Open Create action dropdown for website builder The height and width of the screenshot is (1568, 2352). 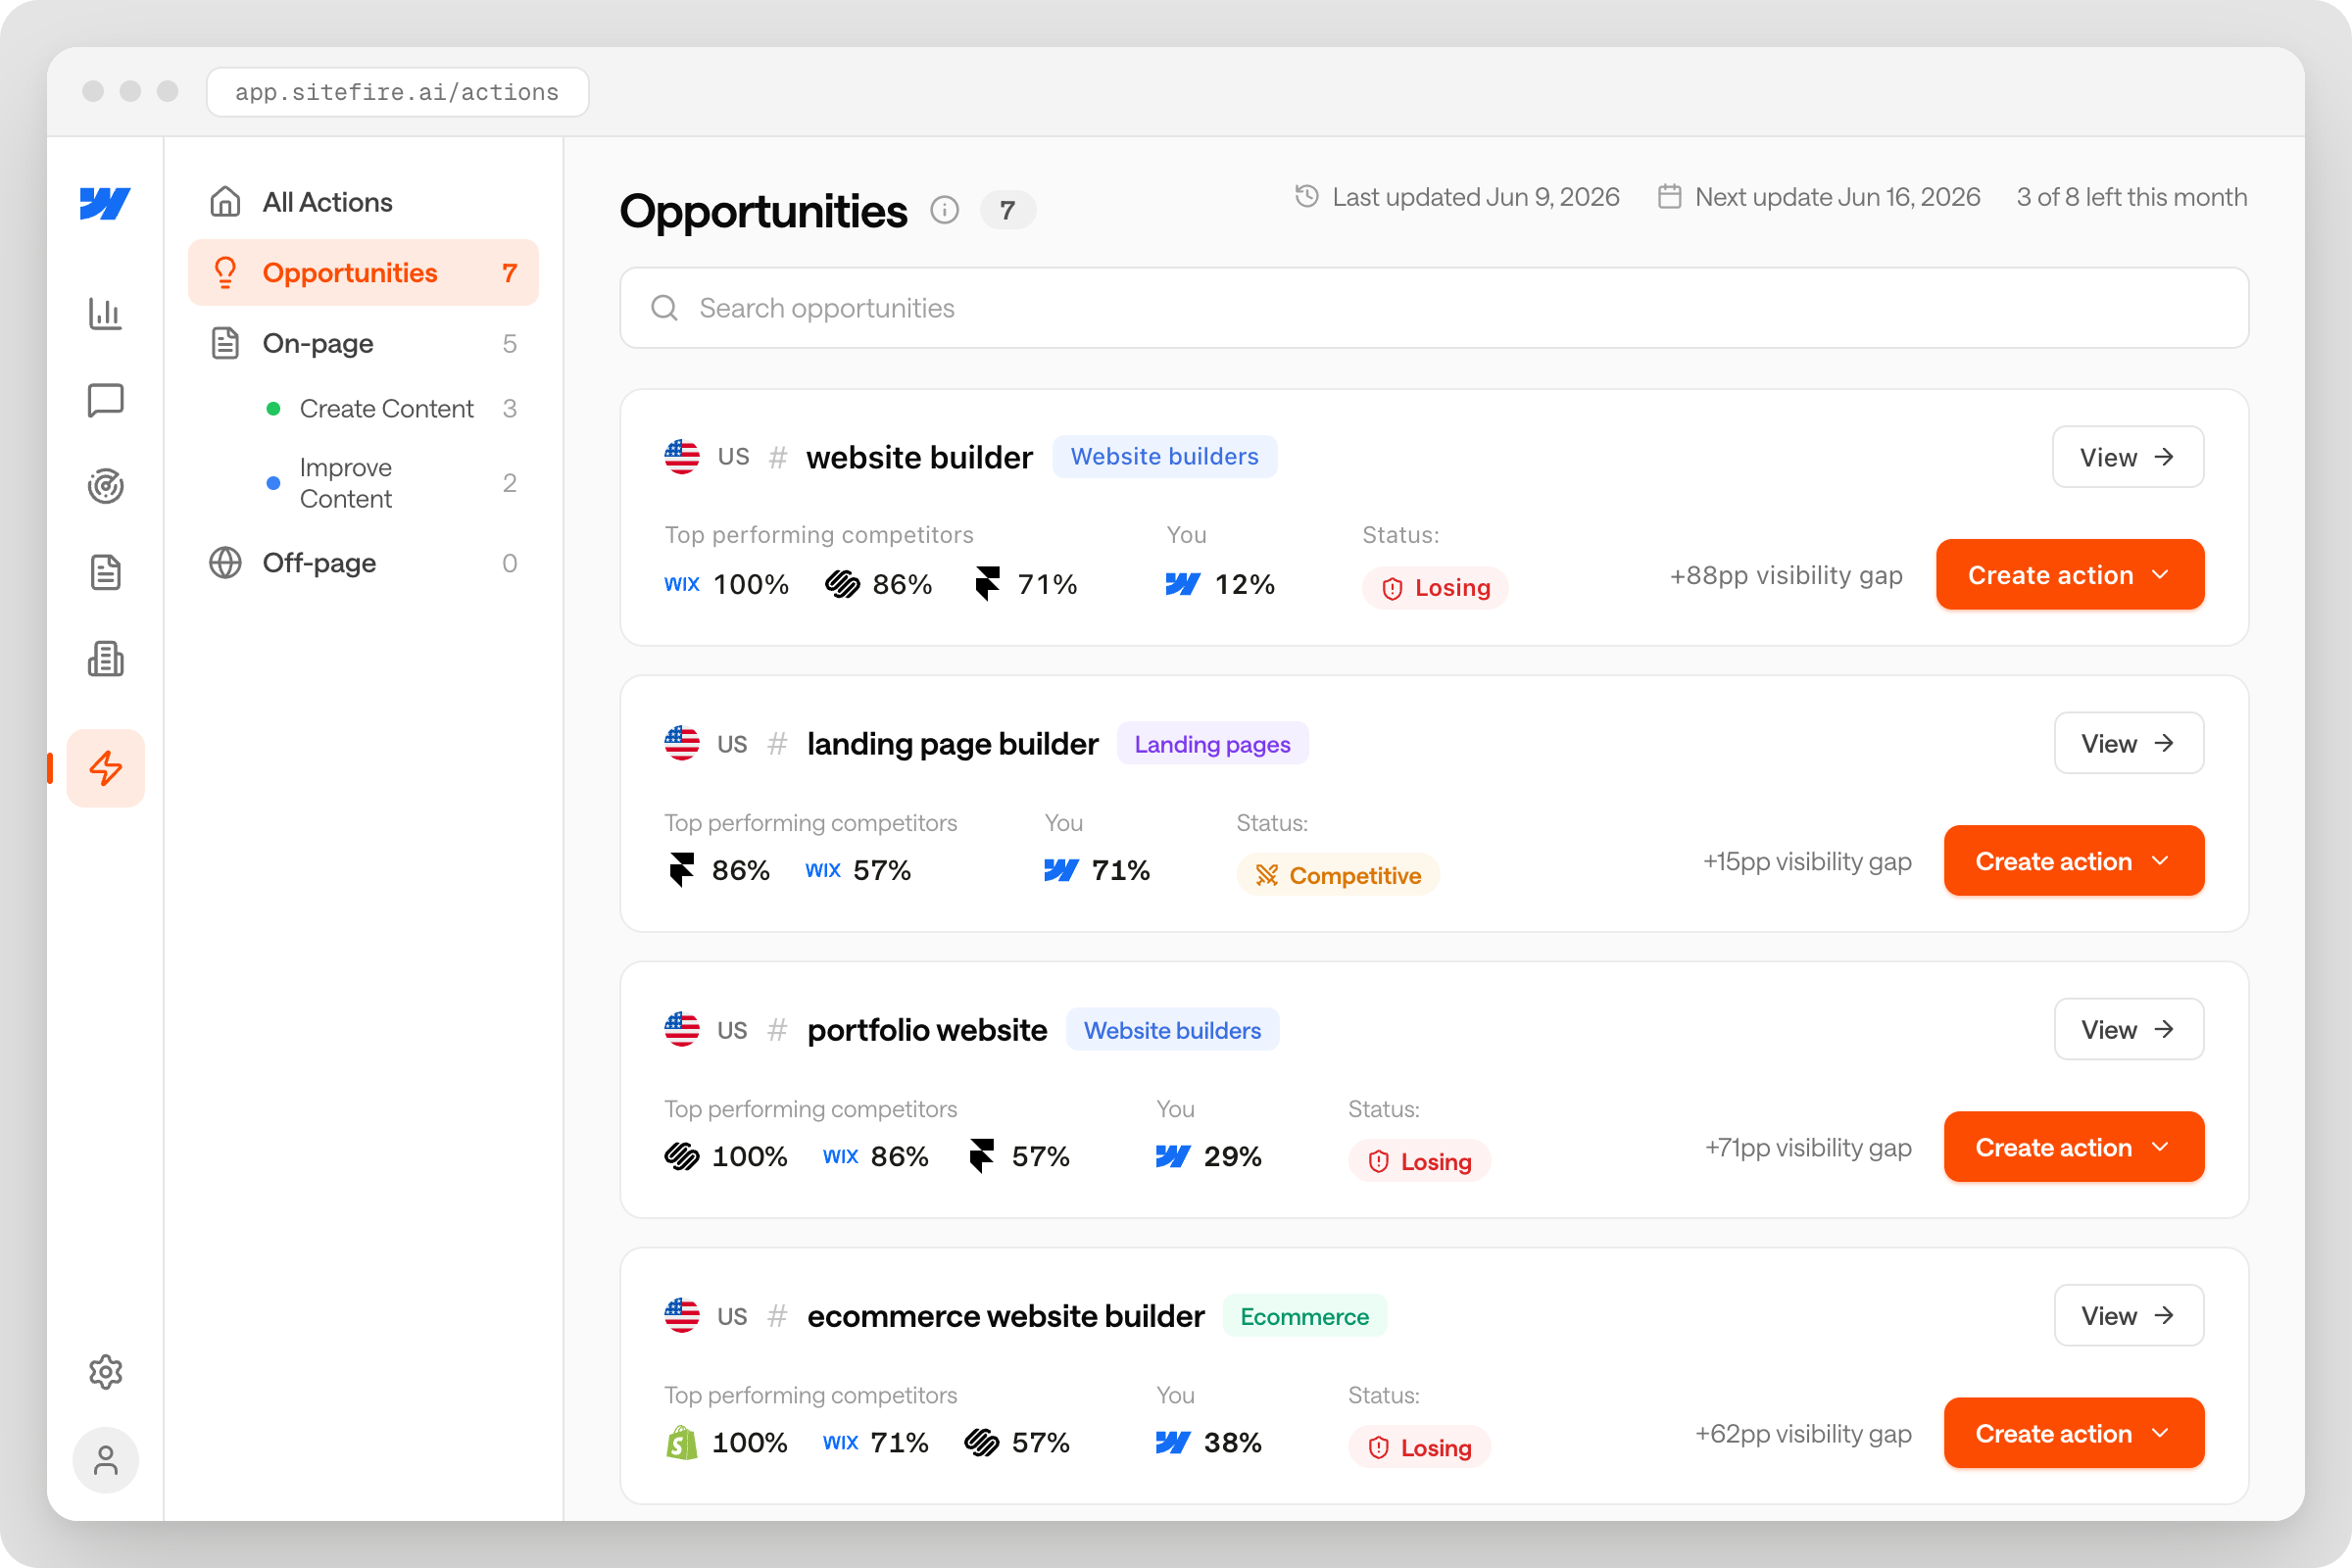pyautogui.click(x=2070, y=574)
